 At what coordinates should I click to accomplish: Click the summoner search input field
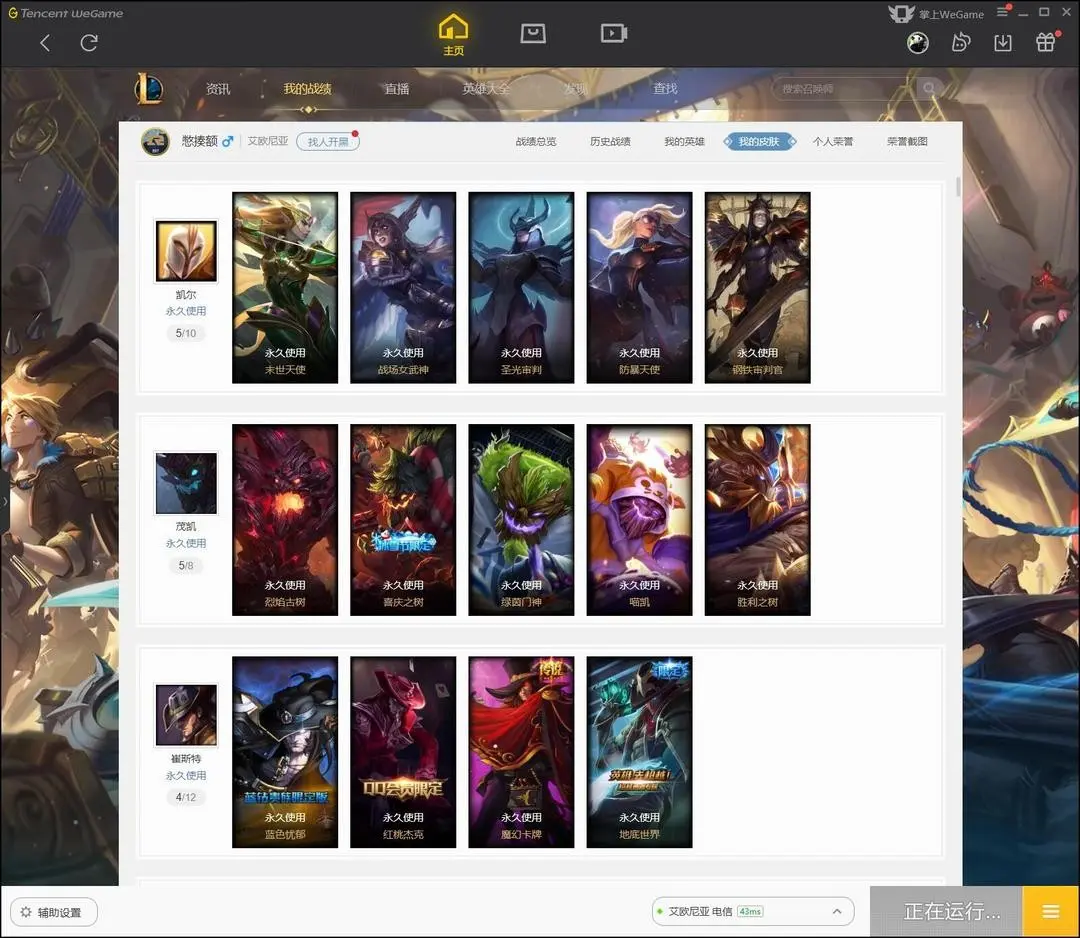844,89
